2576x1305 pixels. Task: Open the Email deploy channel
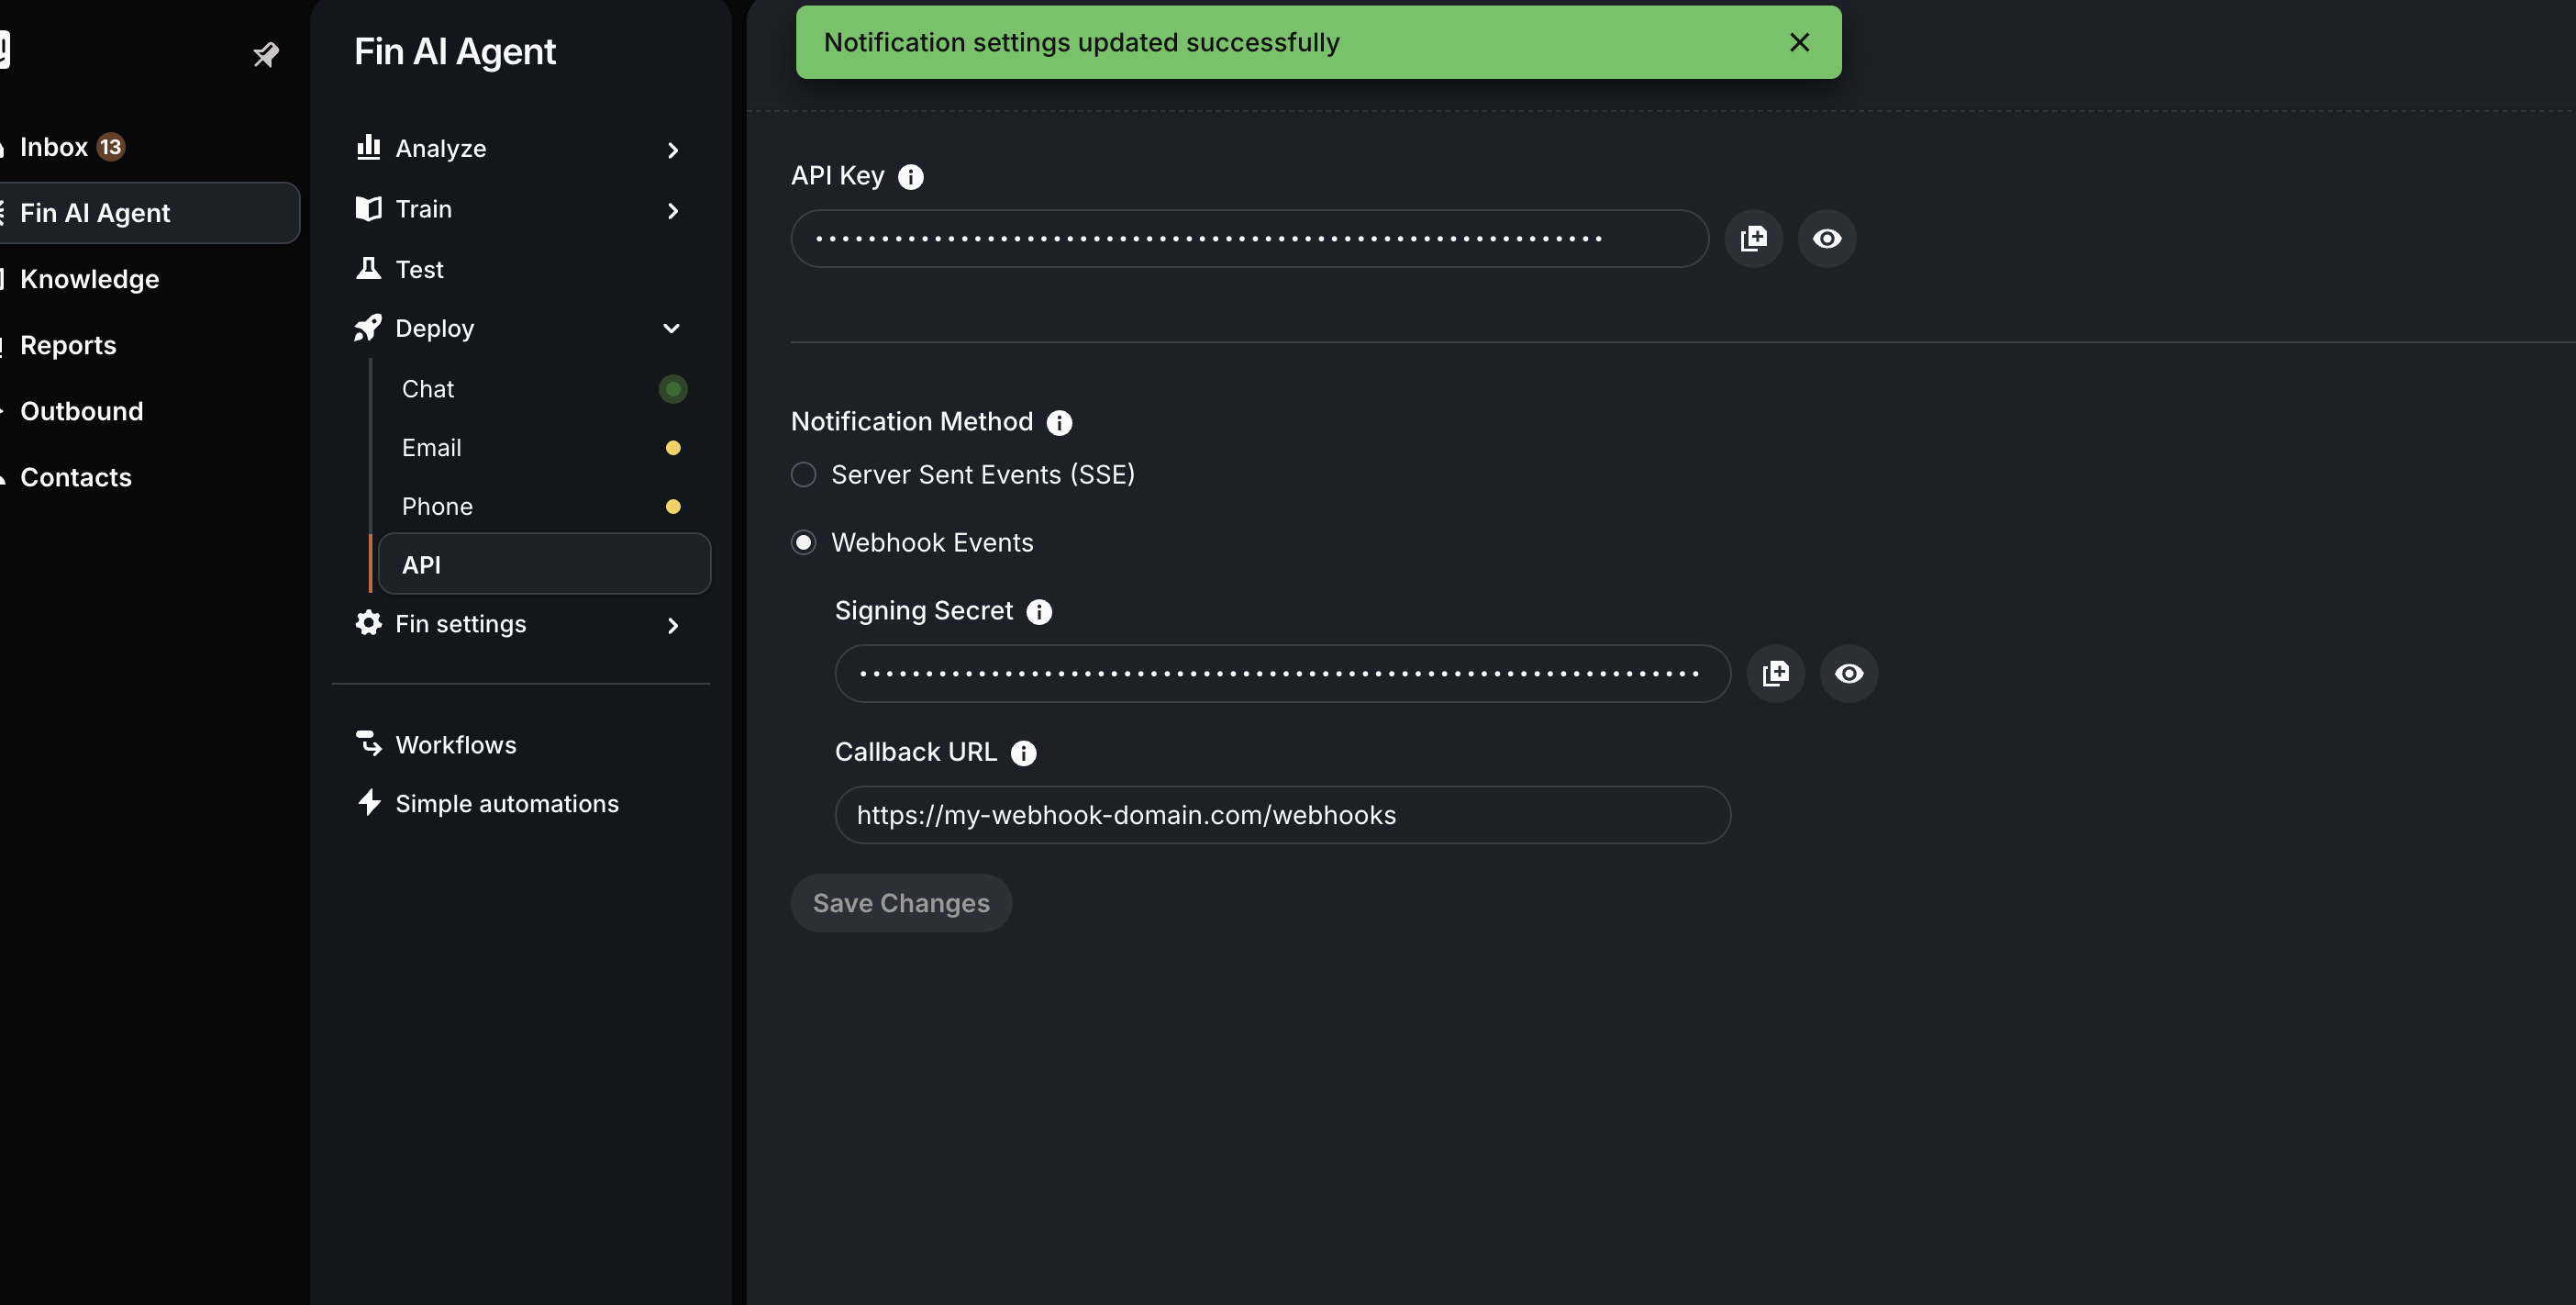click(x=432, y=448)
